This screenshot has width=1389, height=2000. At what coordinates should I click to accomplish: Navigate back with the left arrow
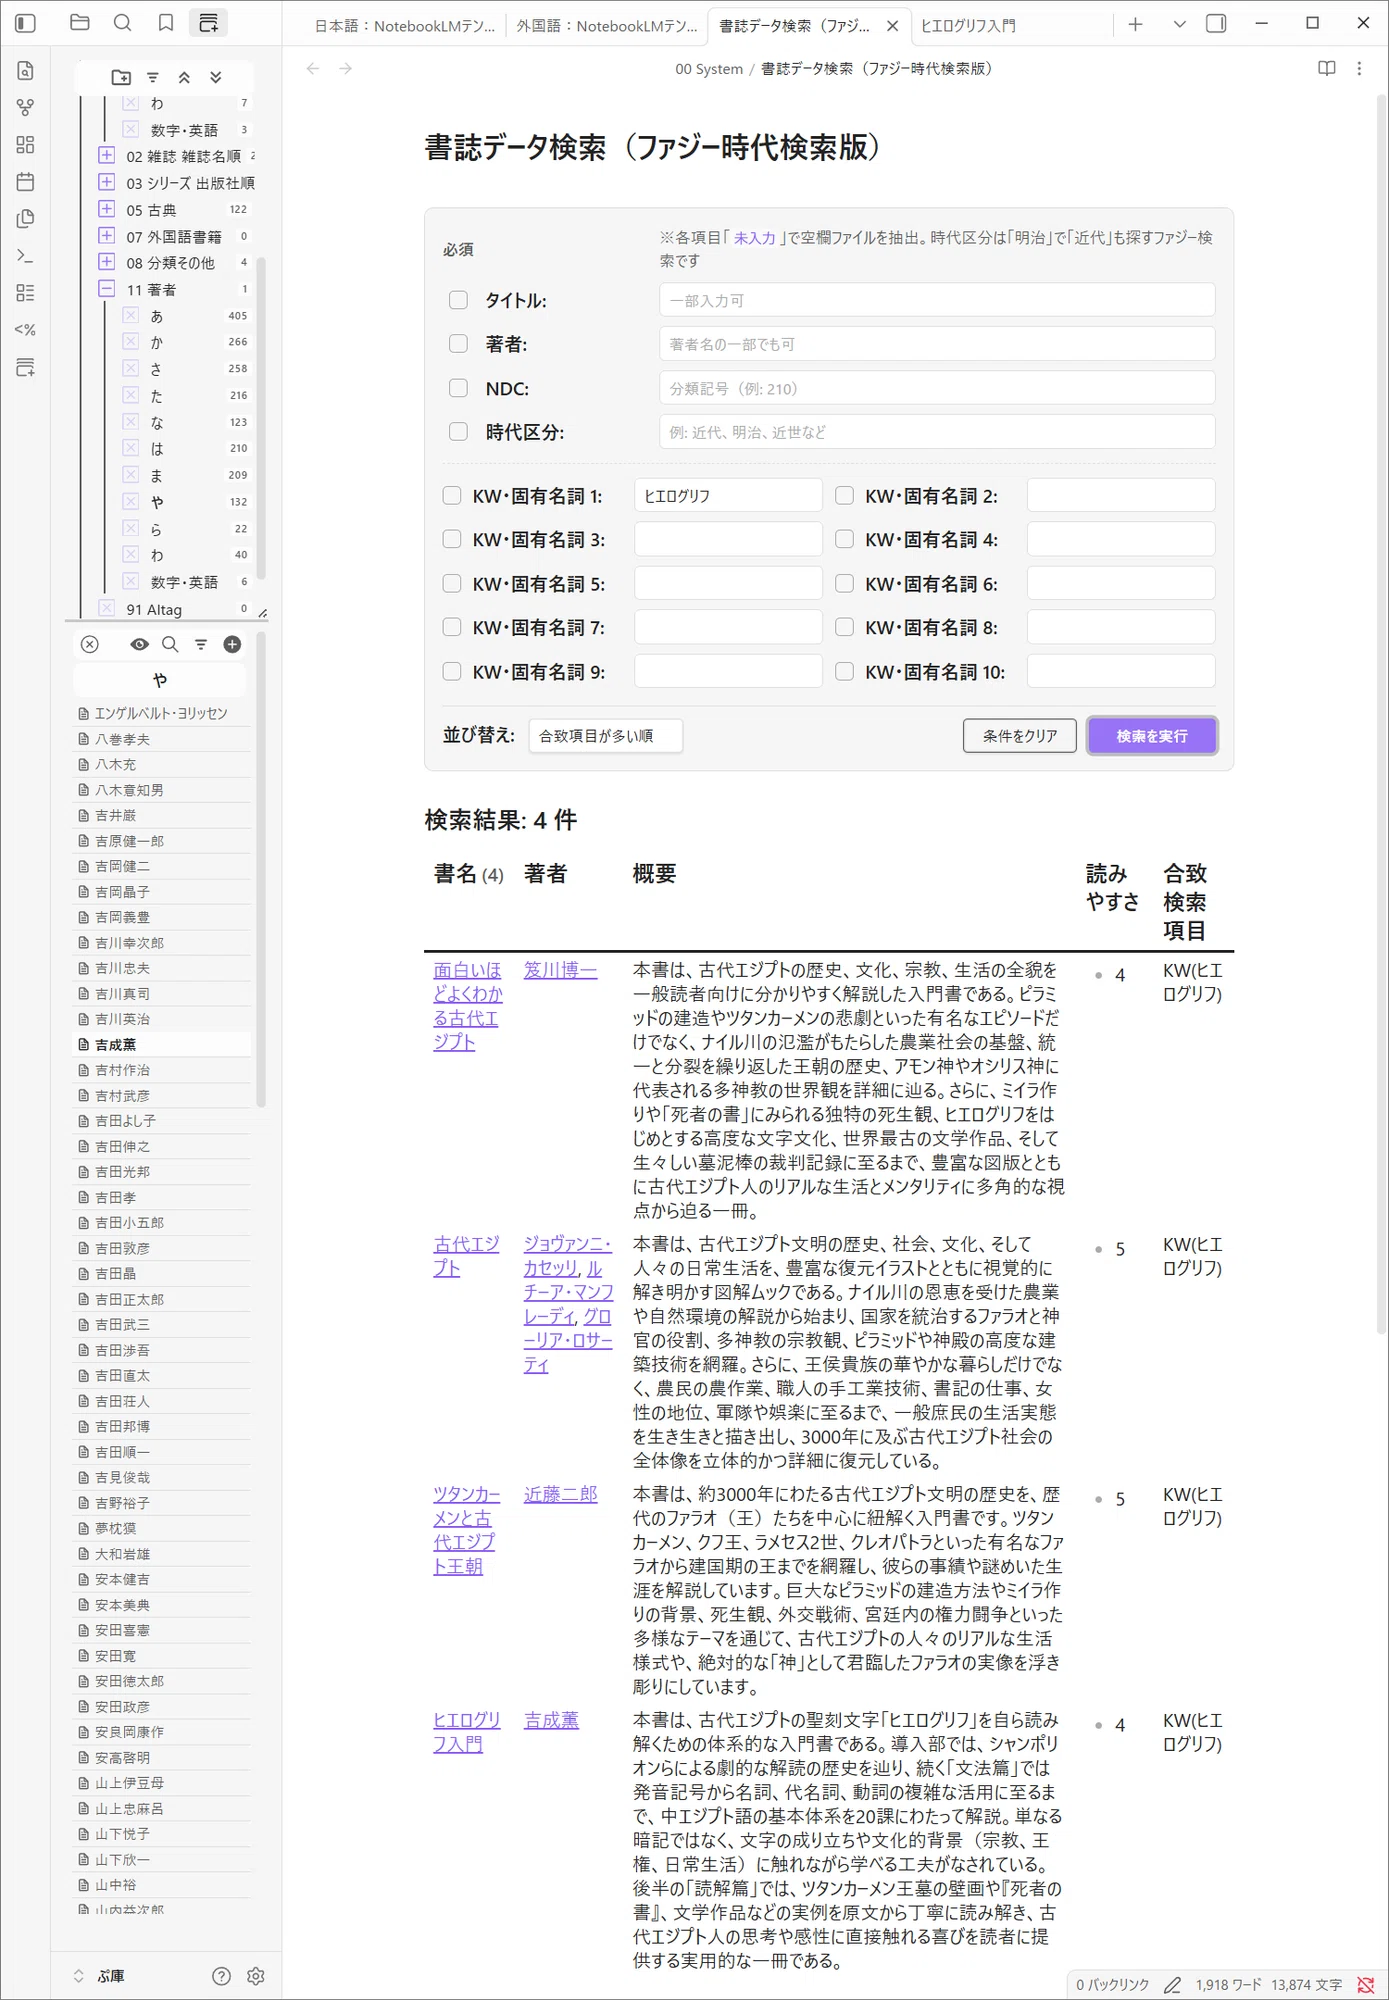(x=313, y=68)
